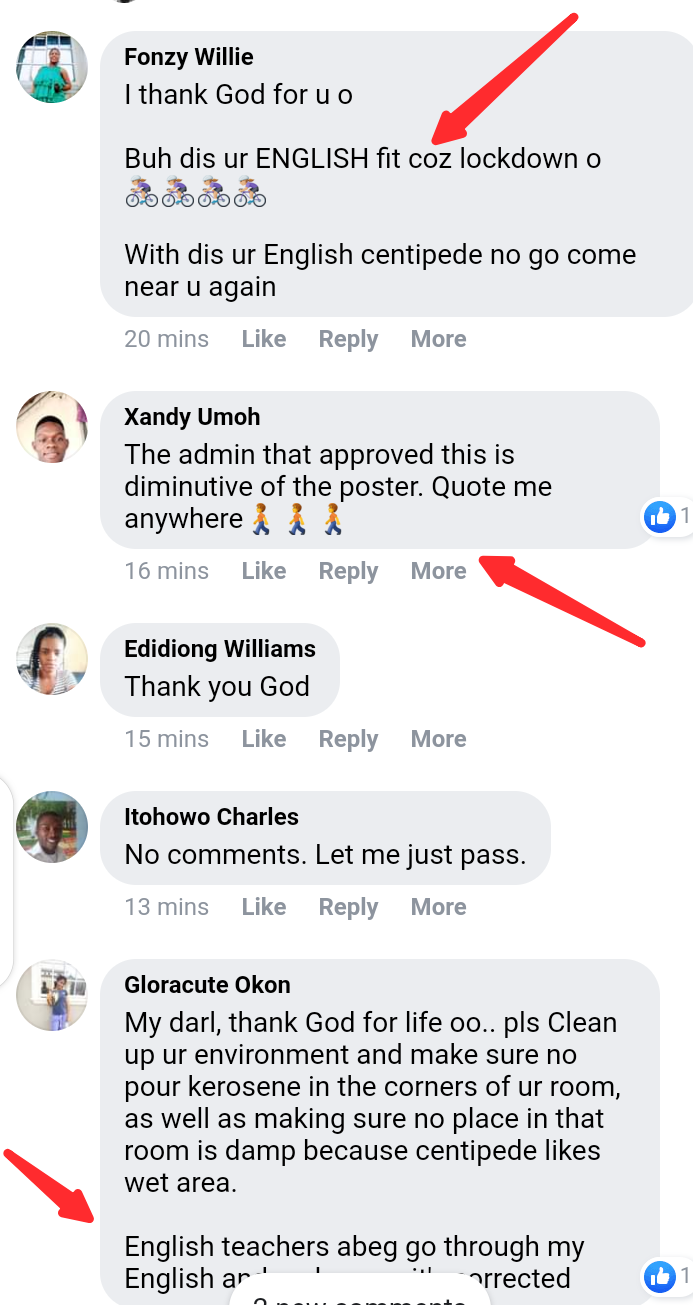
Task: Open Fonzy Willie's profile name link
Action: (189, 57)
